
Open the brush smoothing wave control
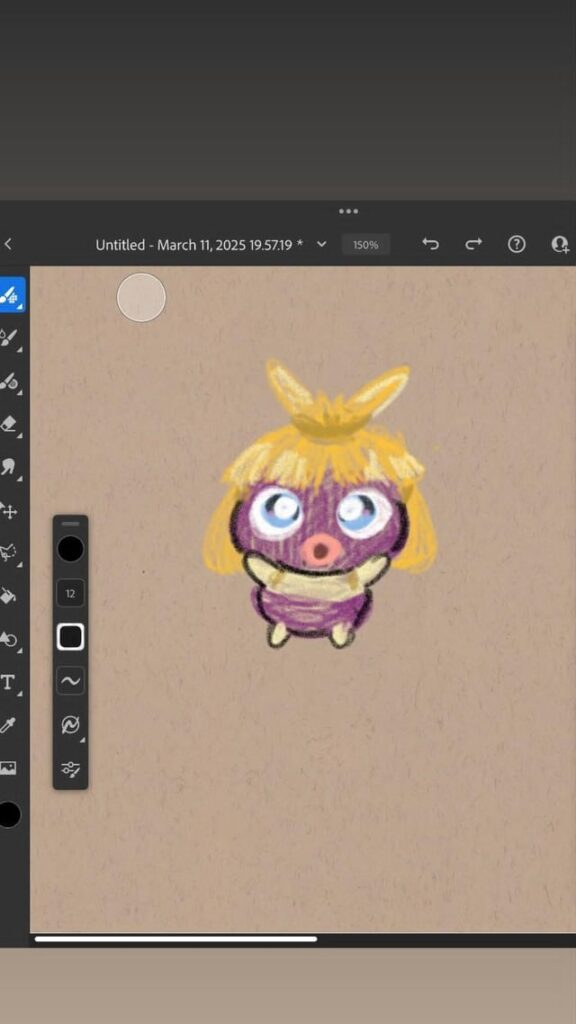70,680
